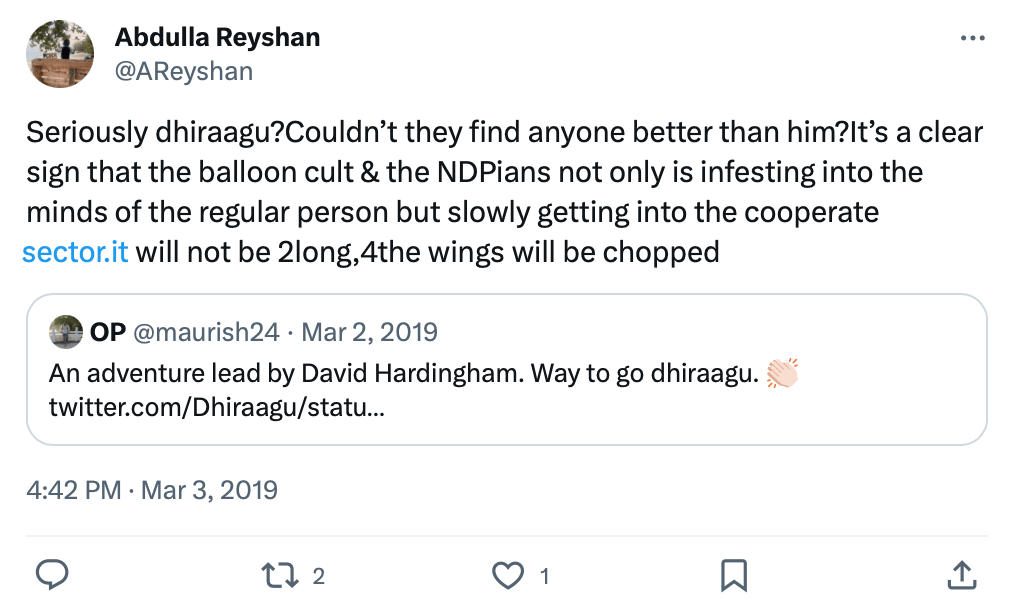Click the @AReyshan handle
1012x610 pixels.
point(184,70)
